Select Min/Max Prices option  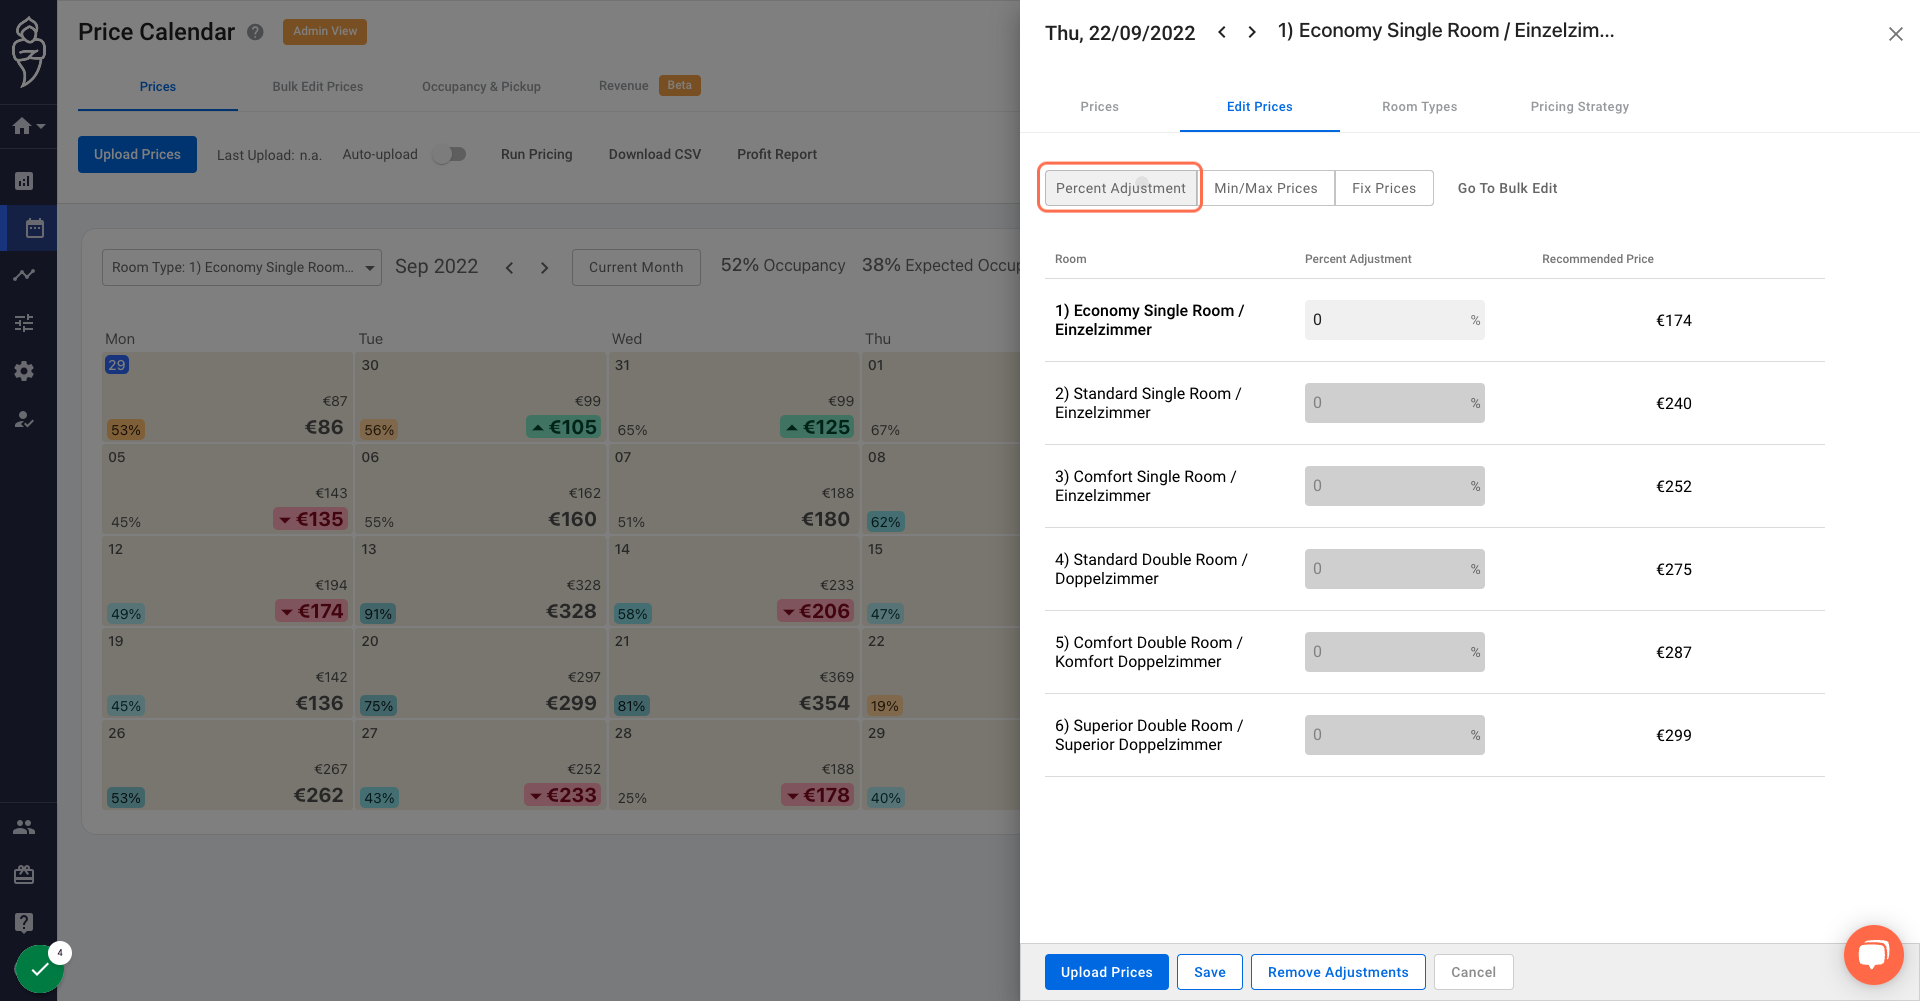[x=1266, y=188]
